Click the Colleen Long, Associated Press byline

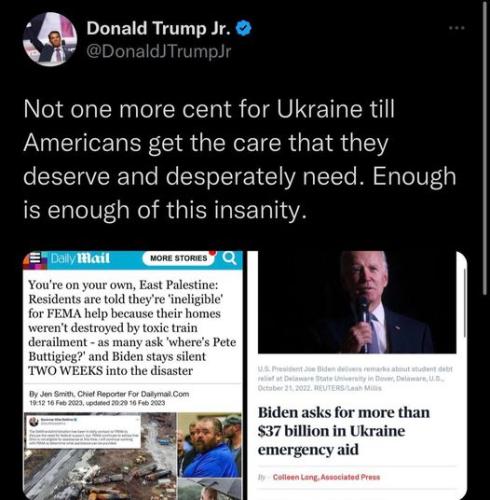(x=326, y=477)
